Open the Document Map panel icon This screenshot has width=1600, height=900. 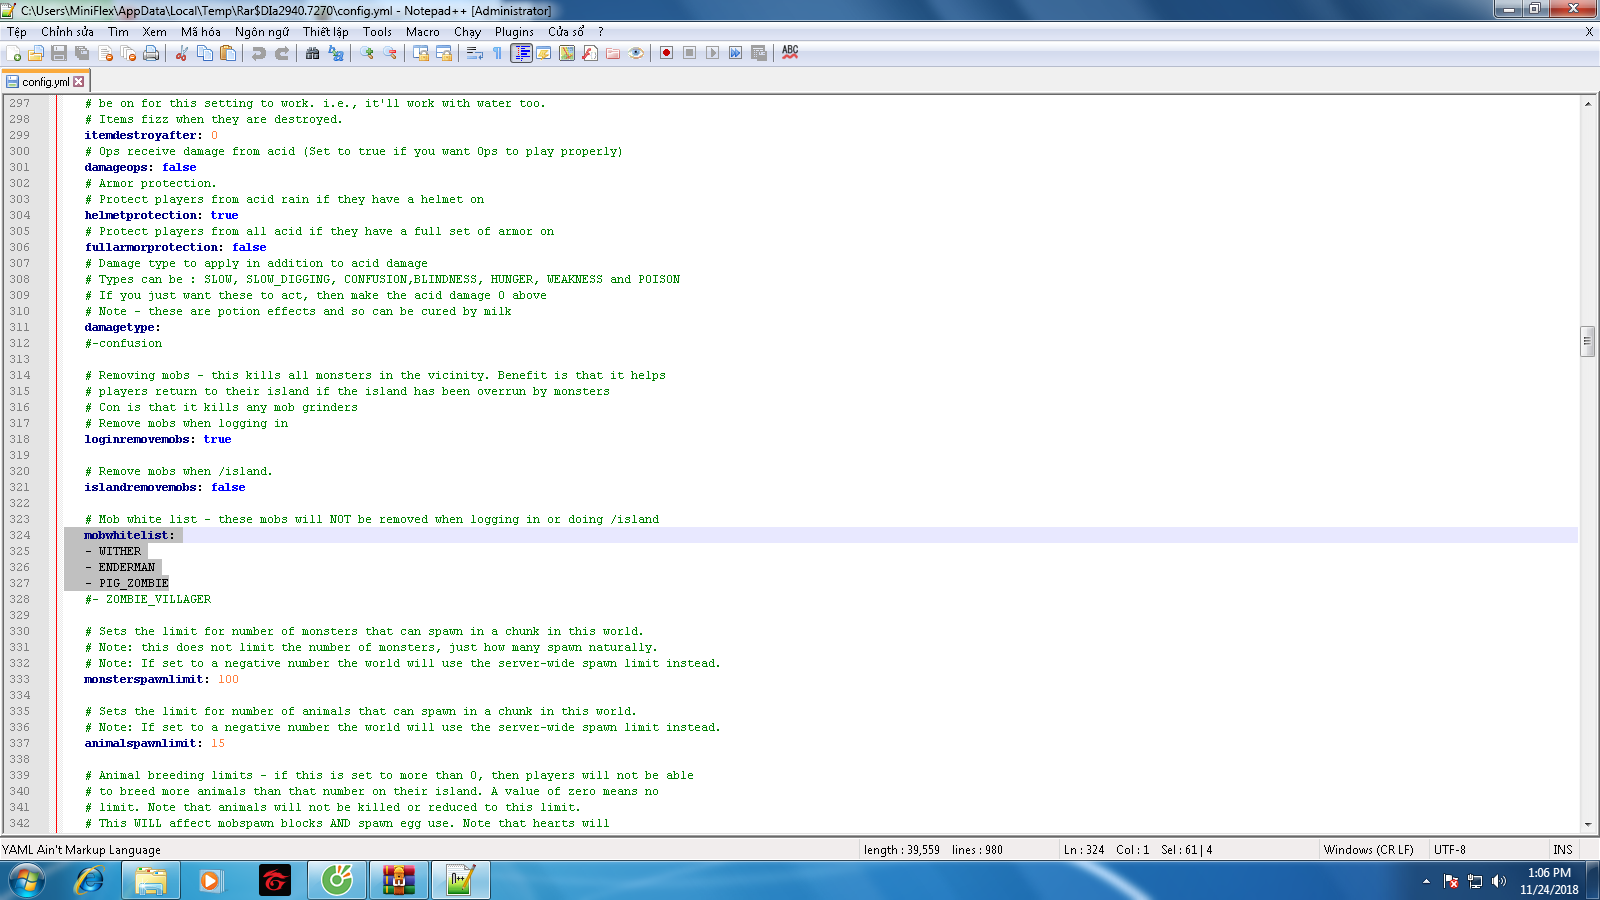(x=567, y=53)
